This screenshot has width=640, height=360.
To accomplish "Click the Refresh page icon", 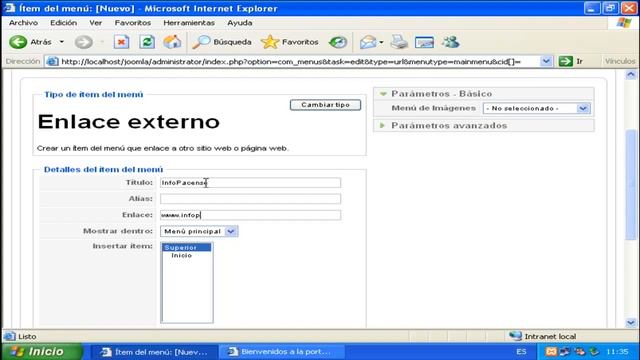I will 147,42.
